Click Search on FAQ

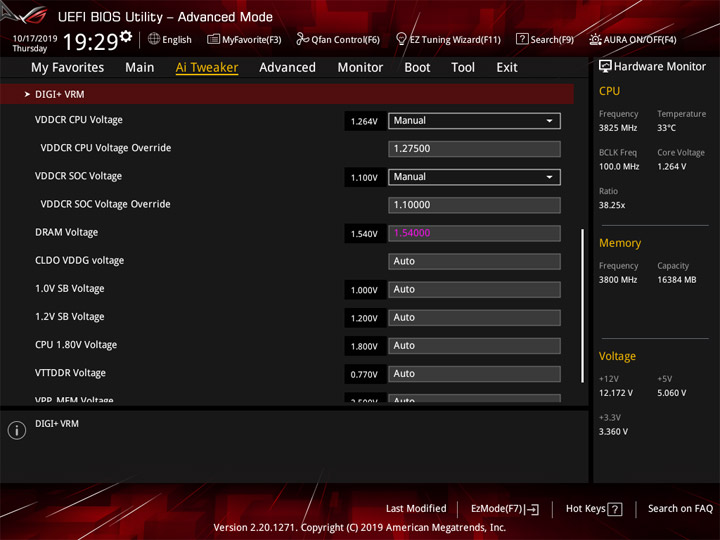[x=680, y=508]
